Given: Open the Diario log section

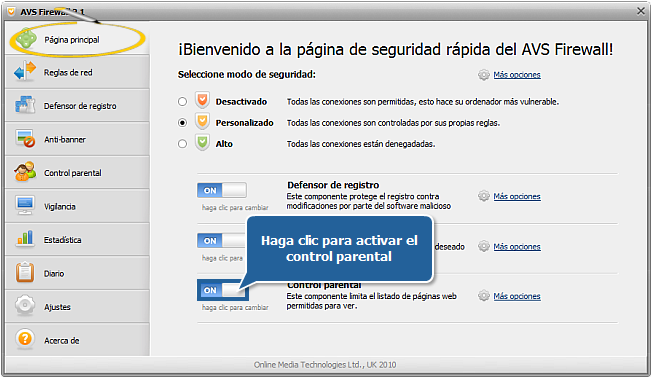Looking at the screenshot, I should [x=77, y=273].
